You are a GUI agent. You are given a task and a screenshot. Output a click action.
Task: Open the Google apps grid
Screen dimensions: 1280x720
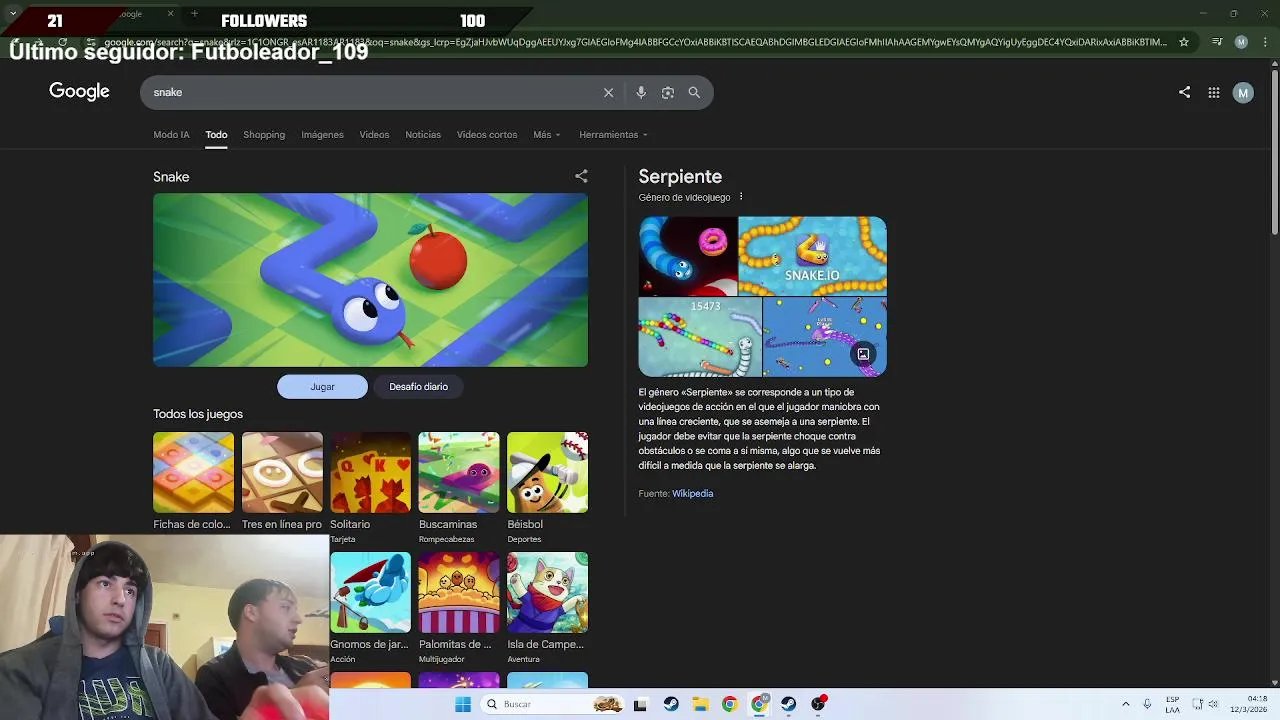click(x=1213, y=92)
